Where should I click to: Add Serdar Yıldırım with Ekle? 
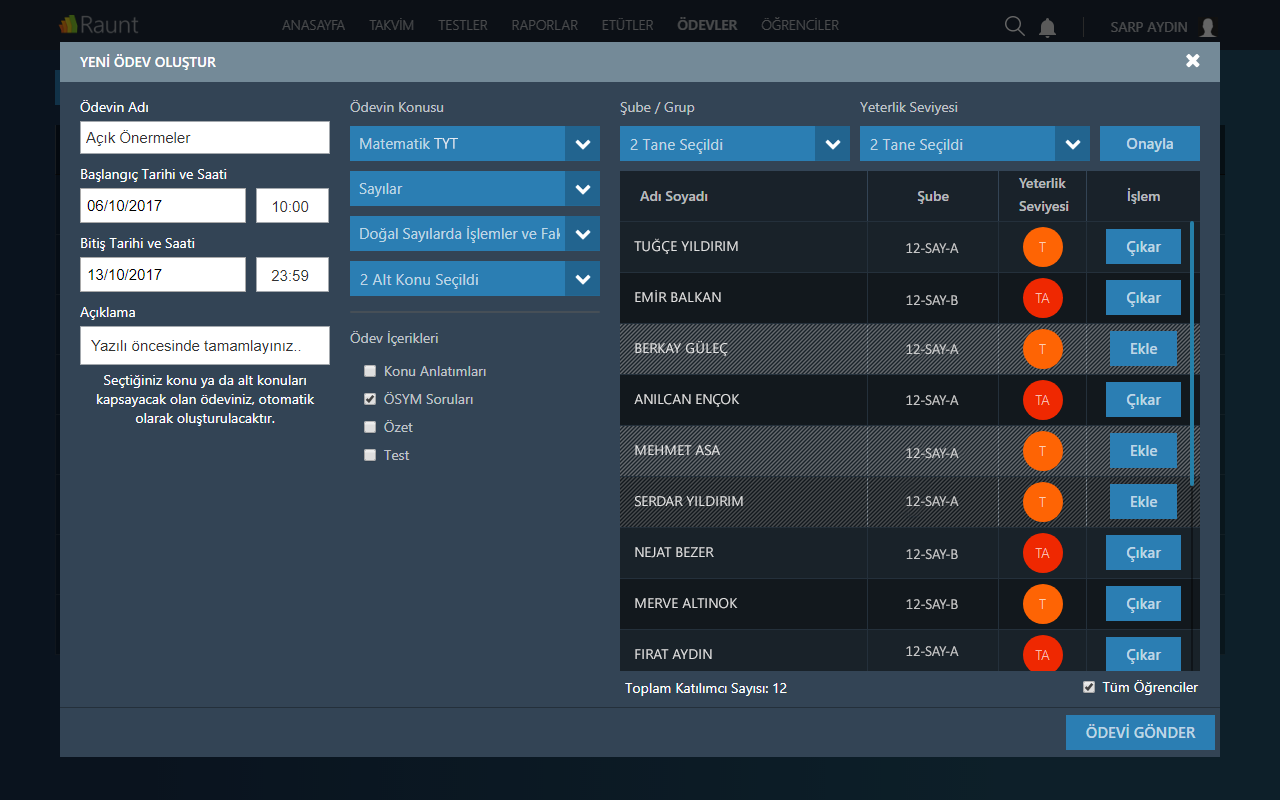[1143, 502]
